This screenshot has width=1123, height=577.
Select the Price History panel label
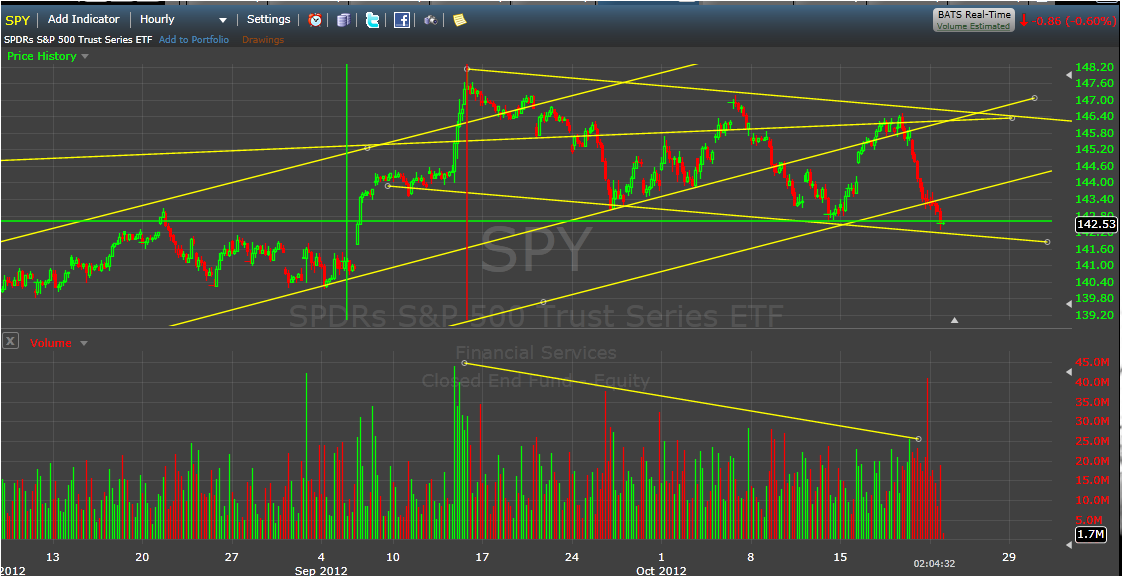coord(42,57)
